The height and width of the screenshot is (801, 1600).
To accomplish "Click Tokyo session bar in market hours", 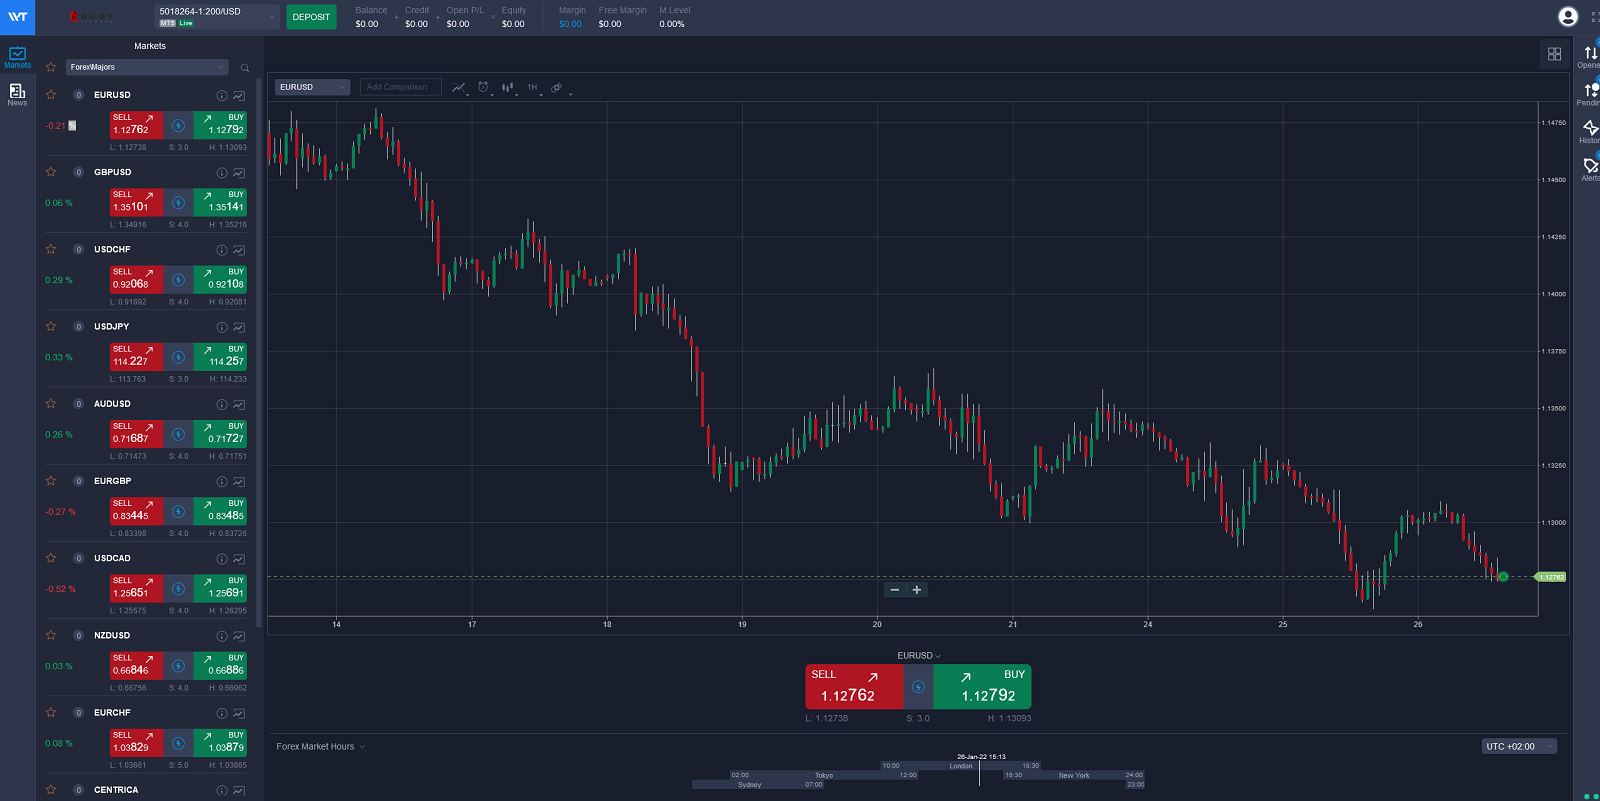I will [x=824, y=775].
